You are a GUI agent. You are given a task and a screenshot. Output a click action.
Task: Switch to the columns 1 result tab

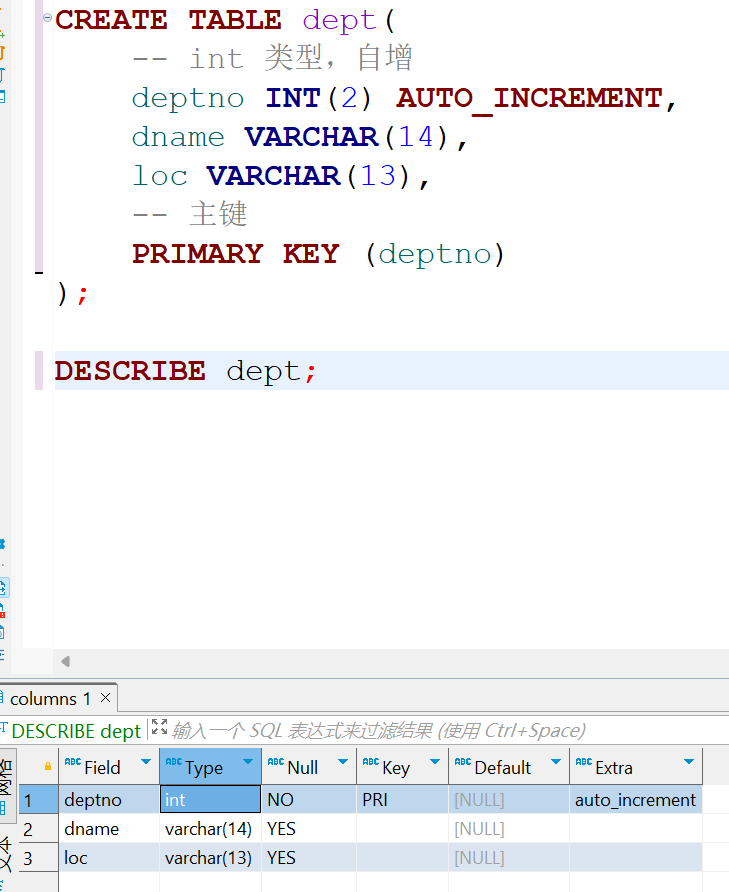[x=49, y=698]
